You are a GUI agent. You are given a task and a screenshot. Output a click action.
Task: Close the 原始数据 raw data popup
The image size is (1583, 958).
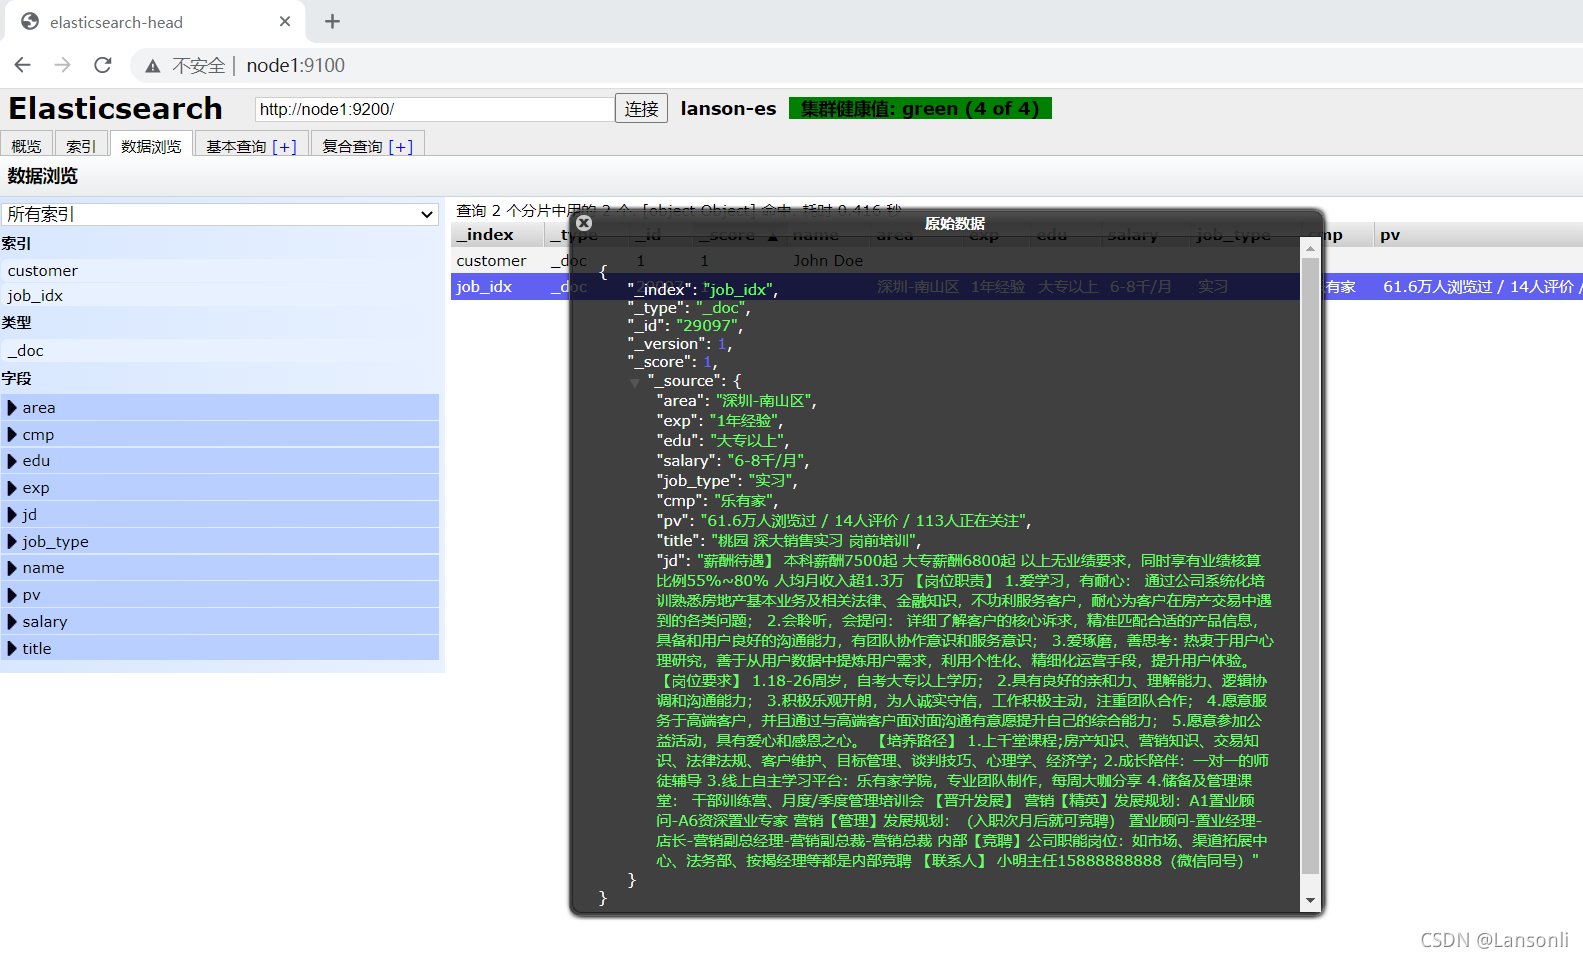(x=584, y=223)
